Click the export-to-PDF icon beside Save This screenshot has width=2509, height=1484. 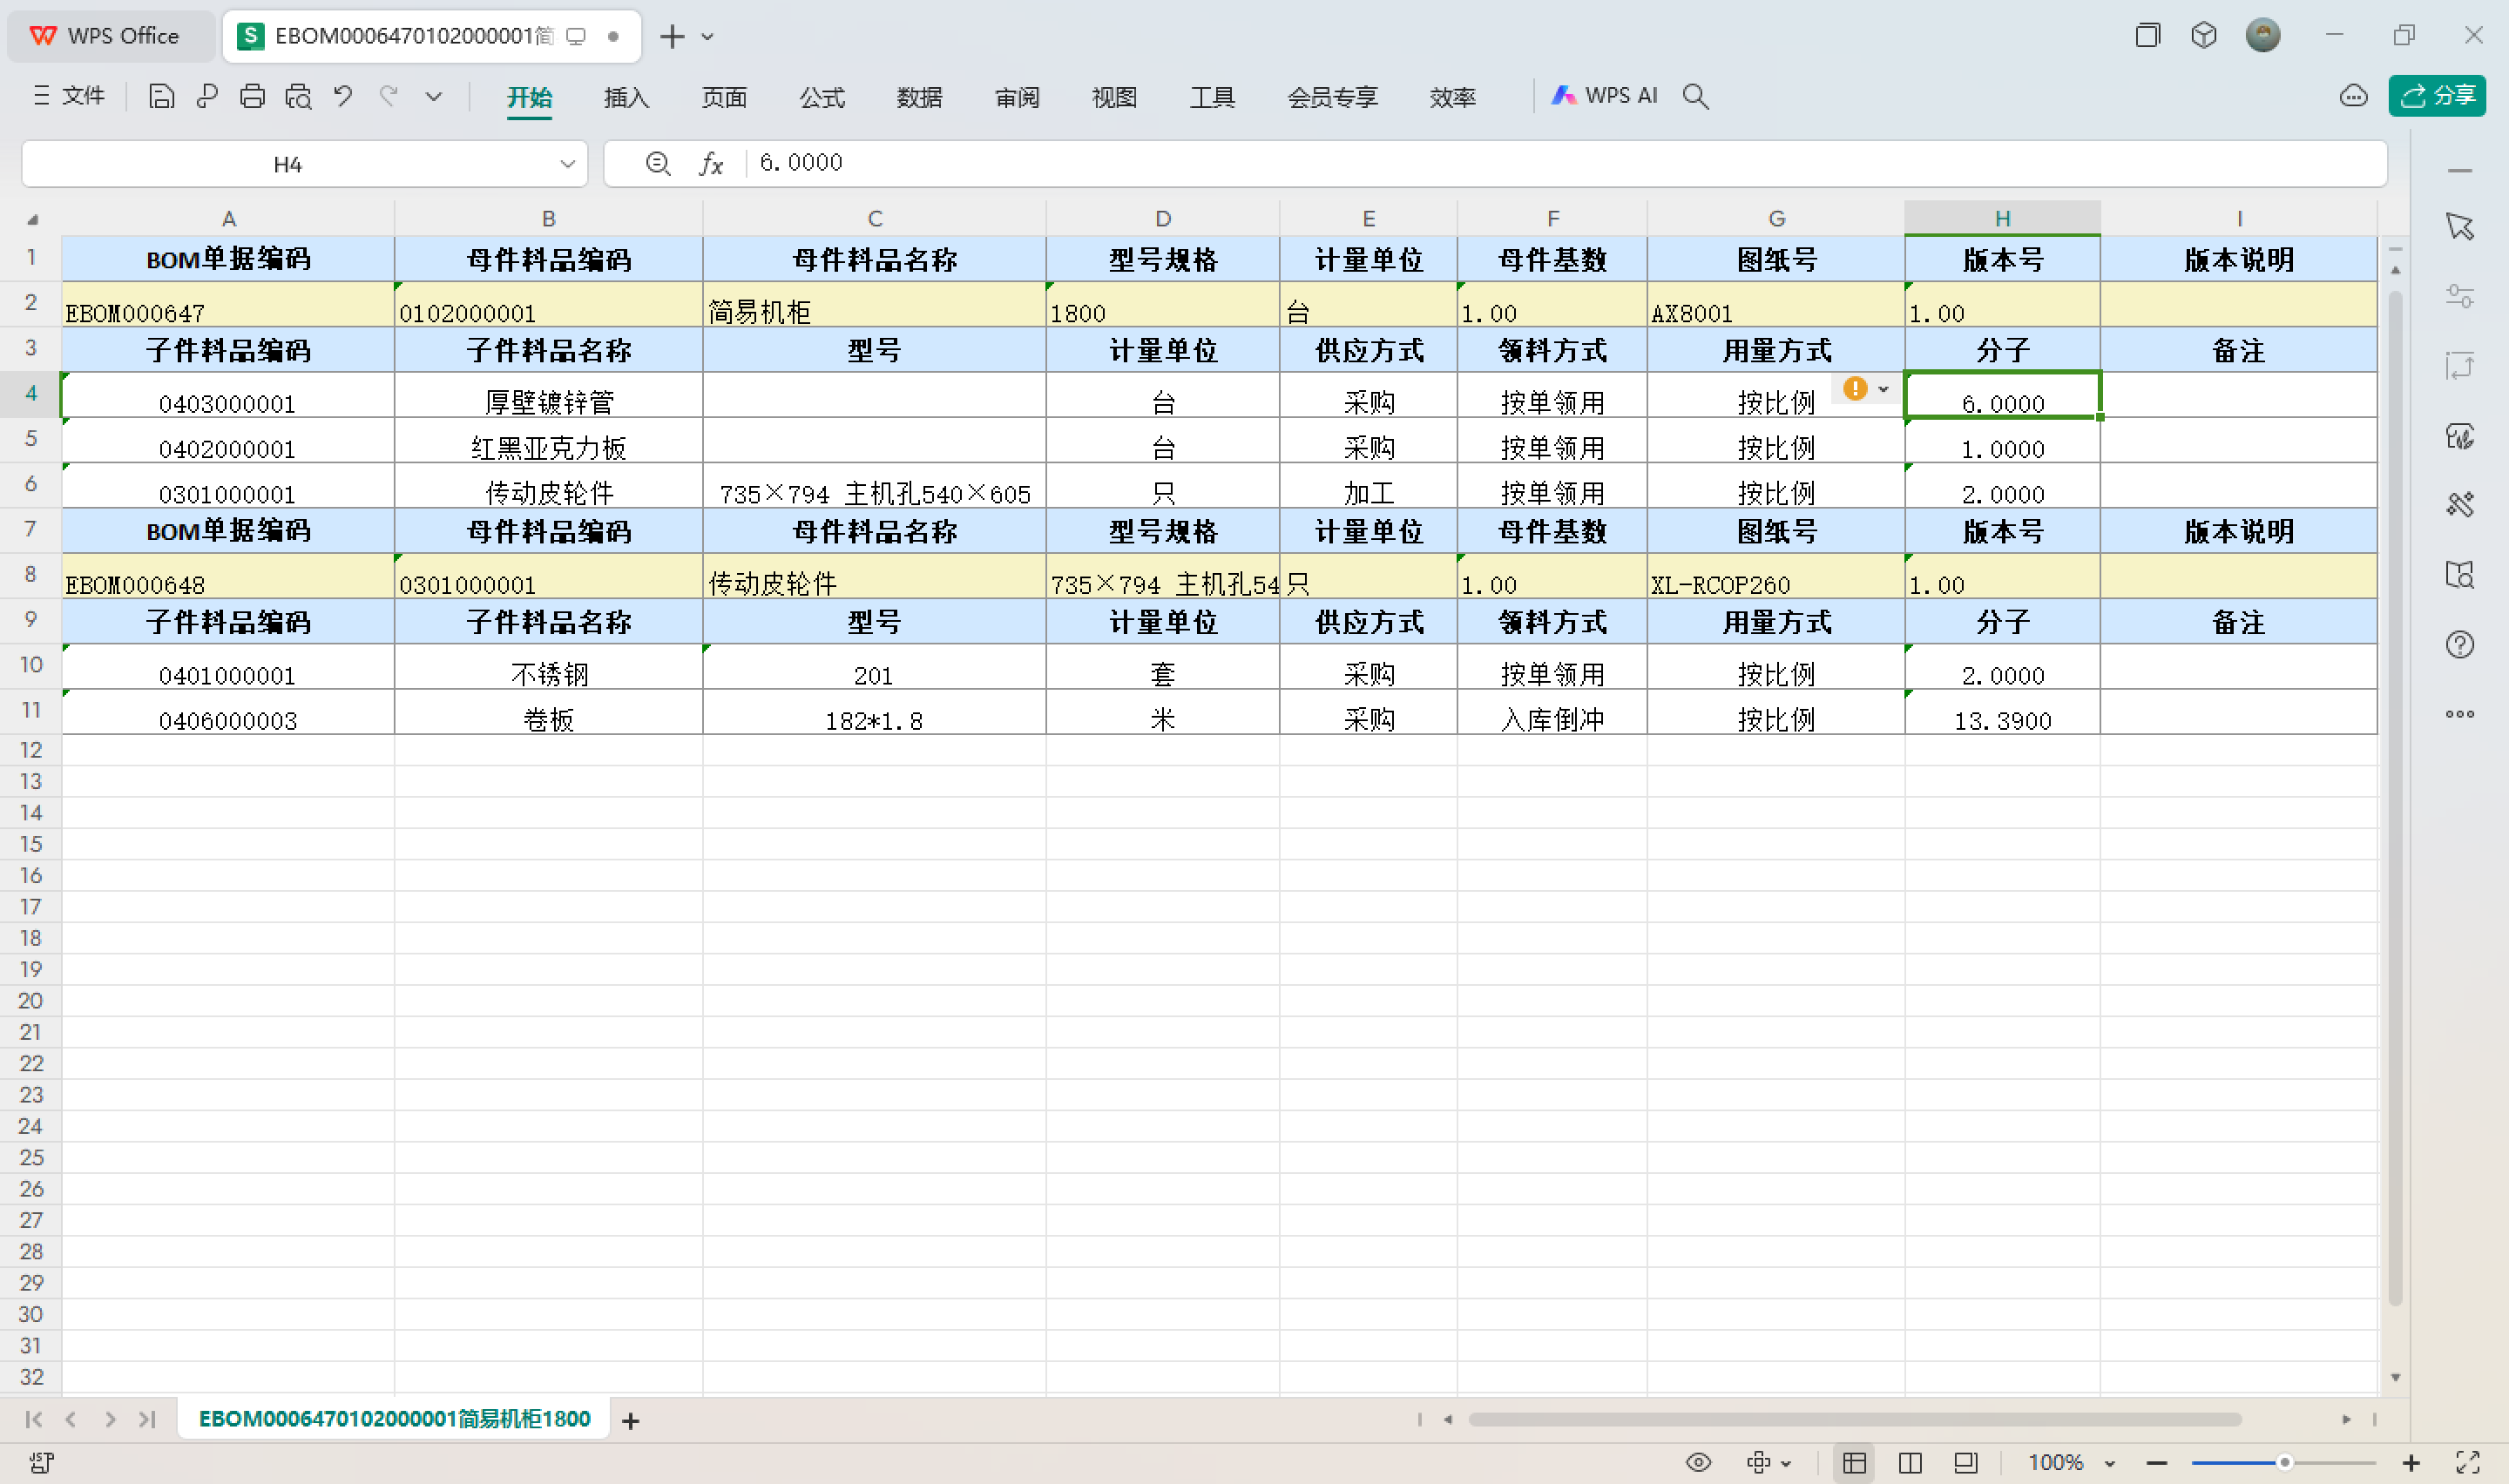tap(207, 96)
